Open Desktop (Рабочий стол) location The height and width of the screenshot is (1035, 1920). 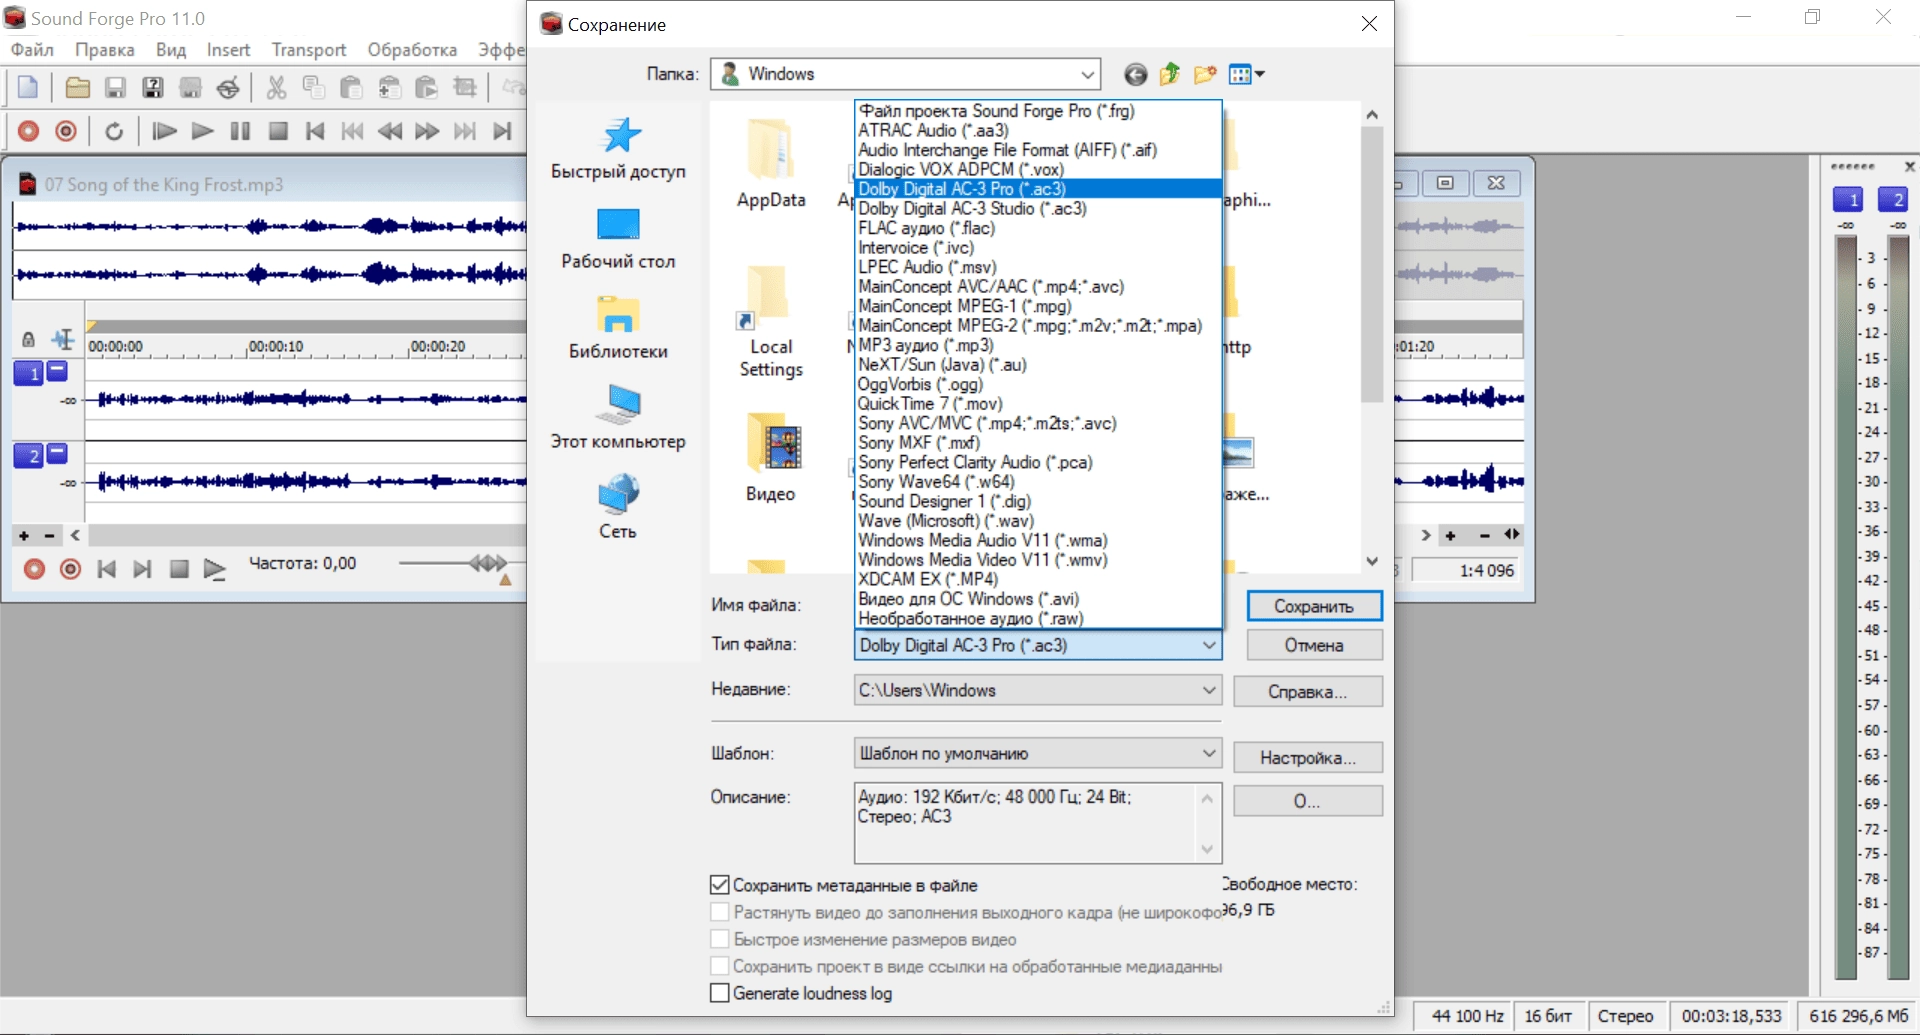618,238
